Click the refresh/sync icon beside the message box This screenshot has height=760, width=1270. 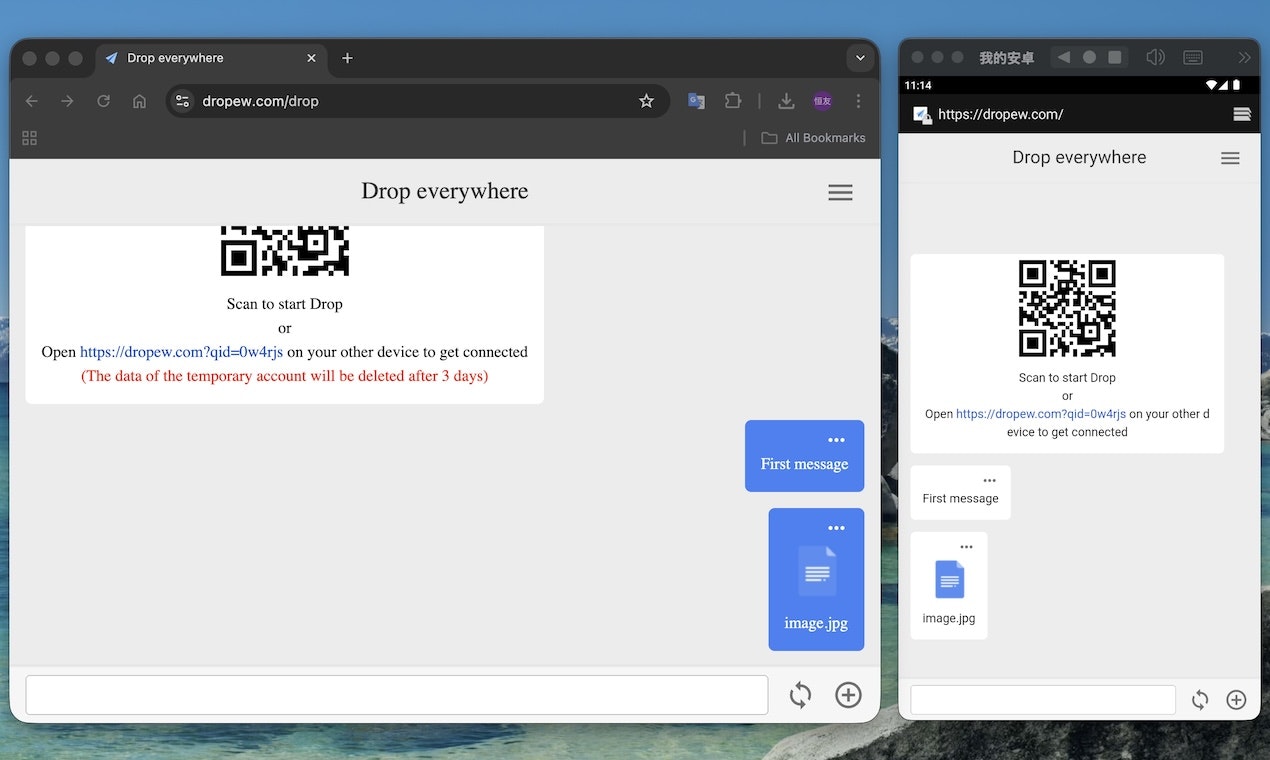point(800,695)
